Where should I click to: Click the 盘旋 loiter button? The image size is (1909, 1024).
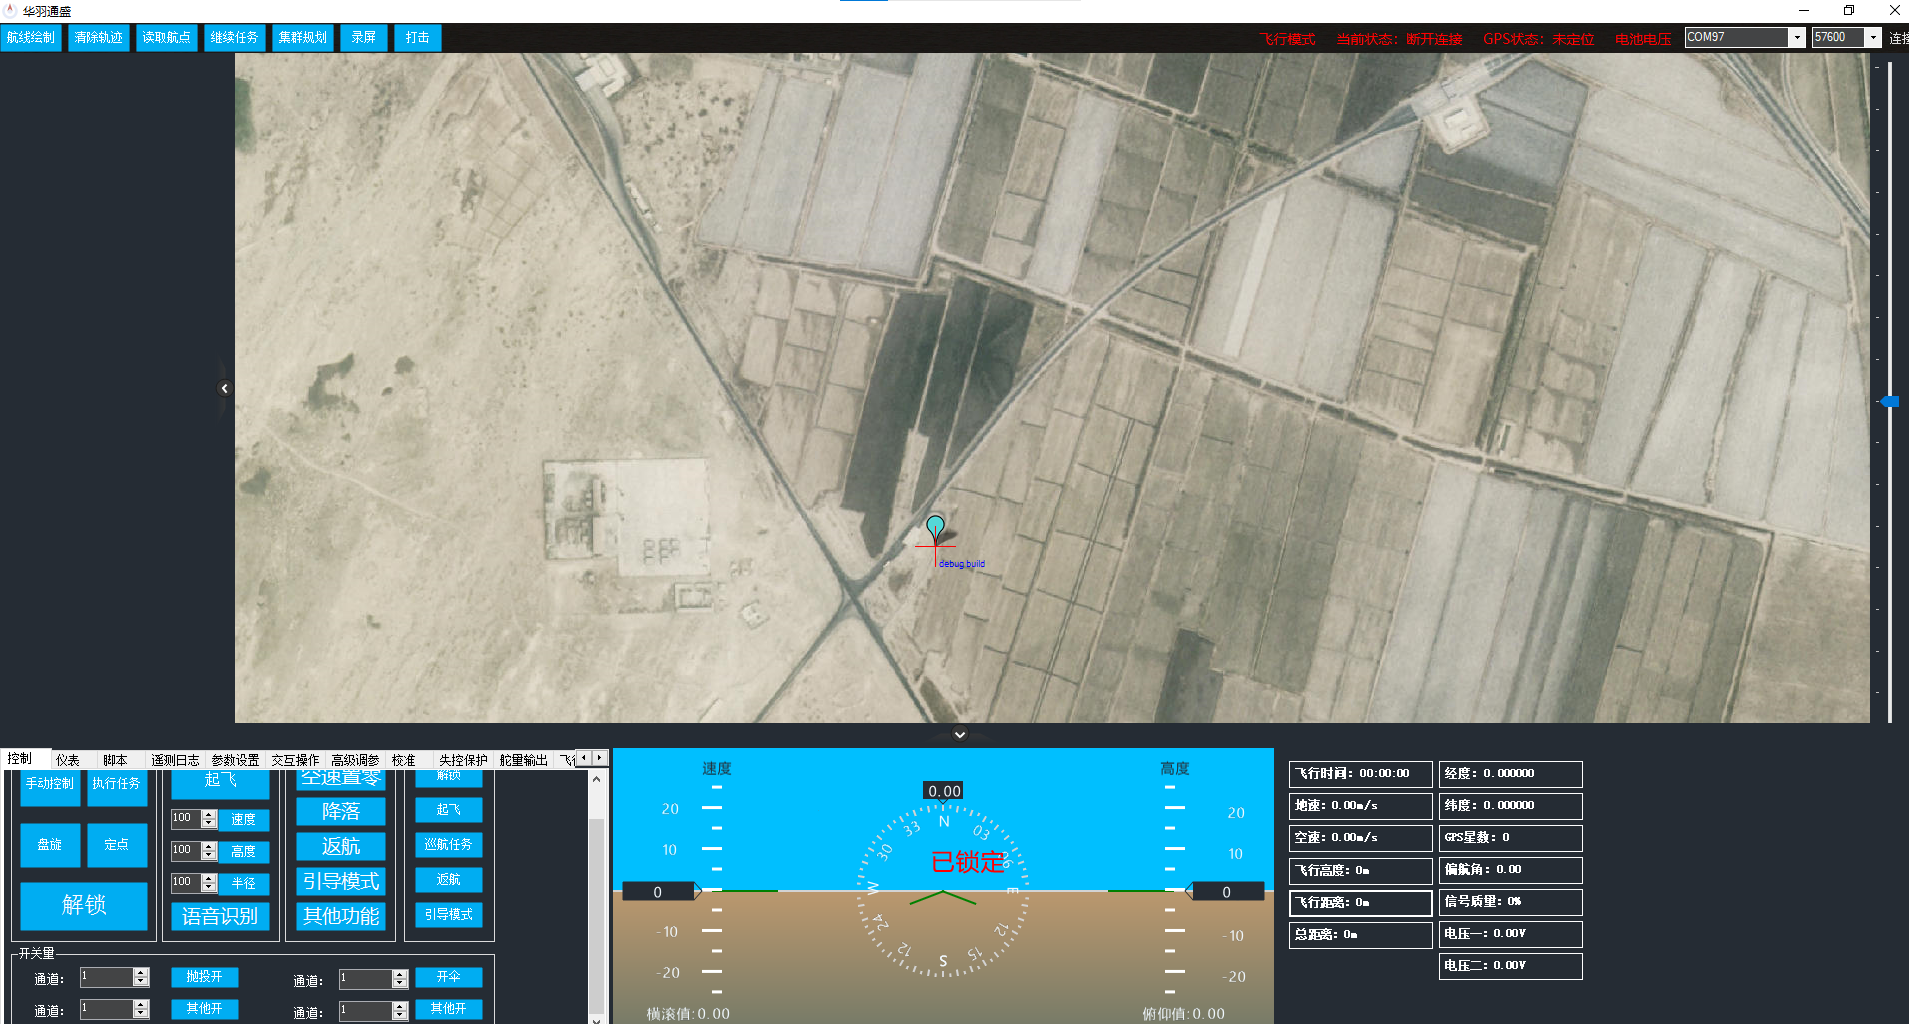coord(50,845)
